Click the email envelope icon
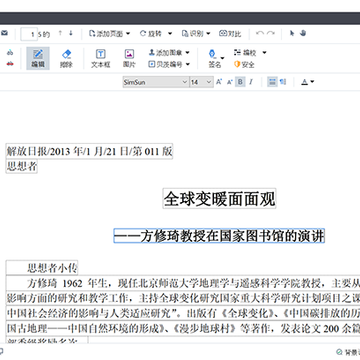 pos(4,33)
